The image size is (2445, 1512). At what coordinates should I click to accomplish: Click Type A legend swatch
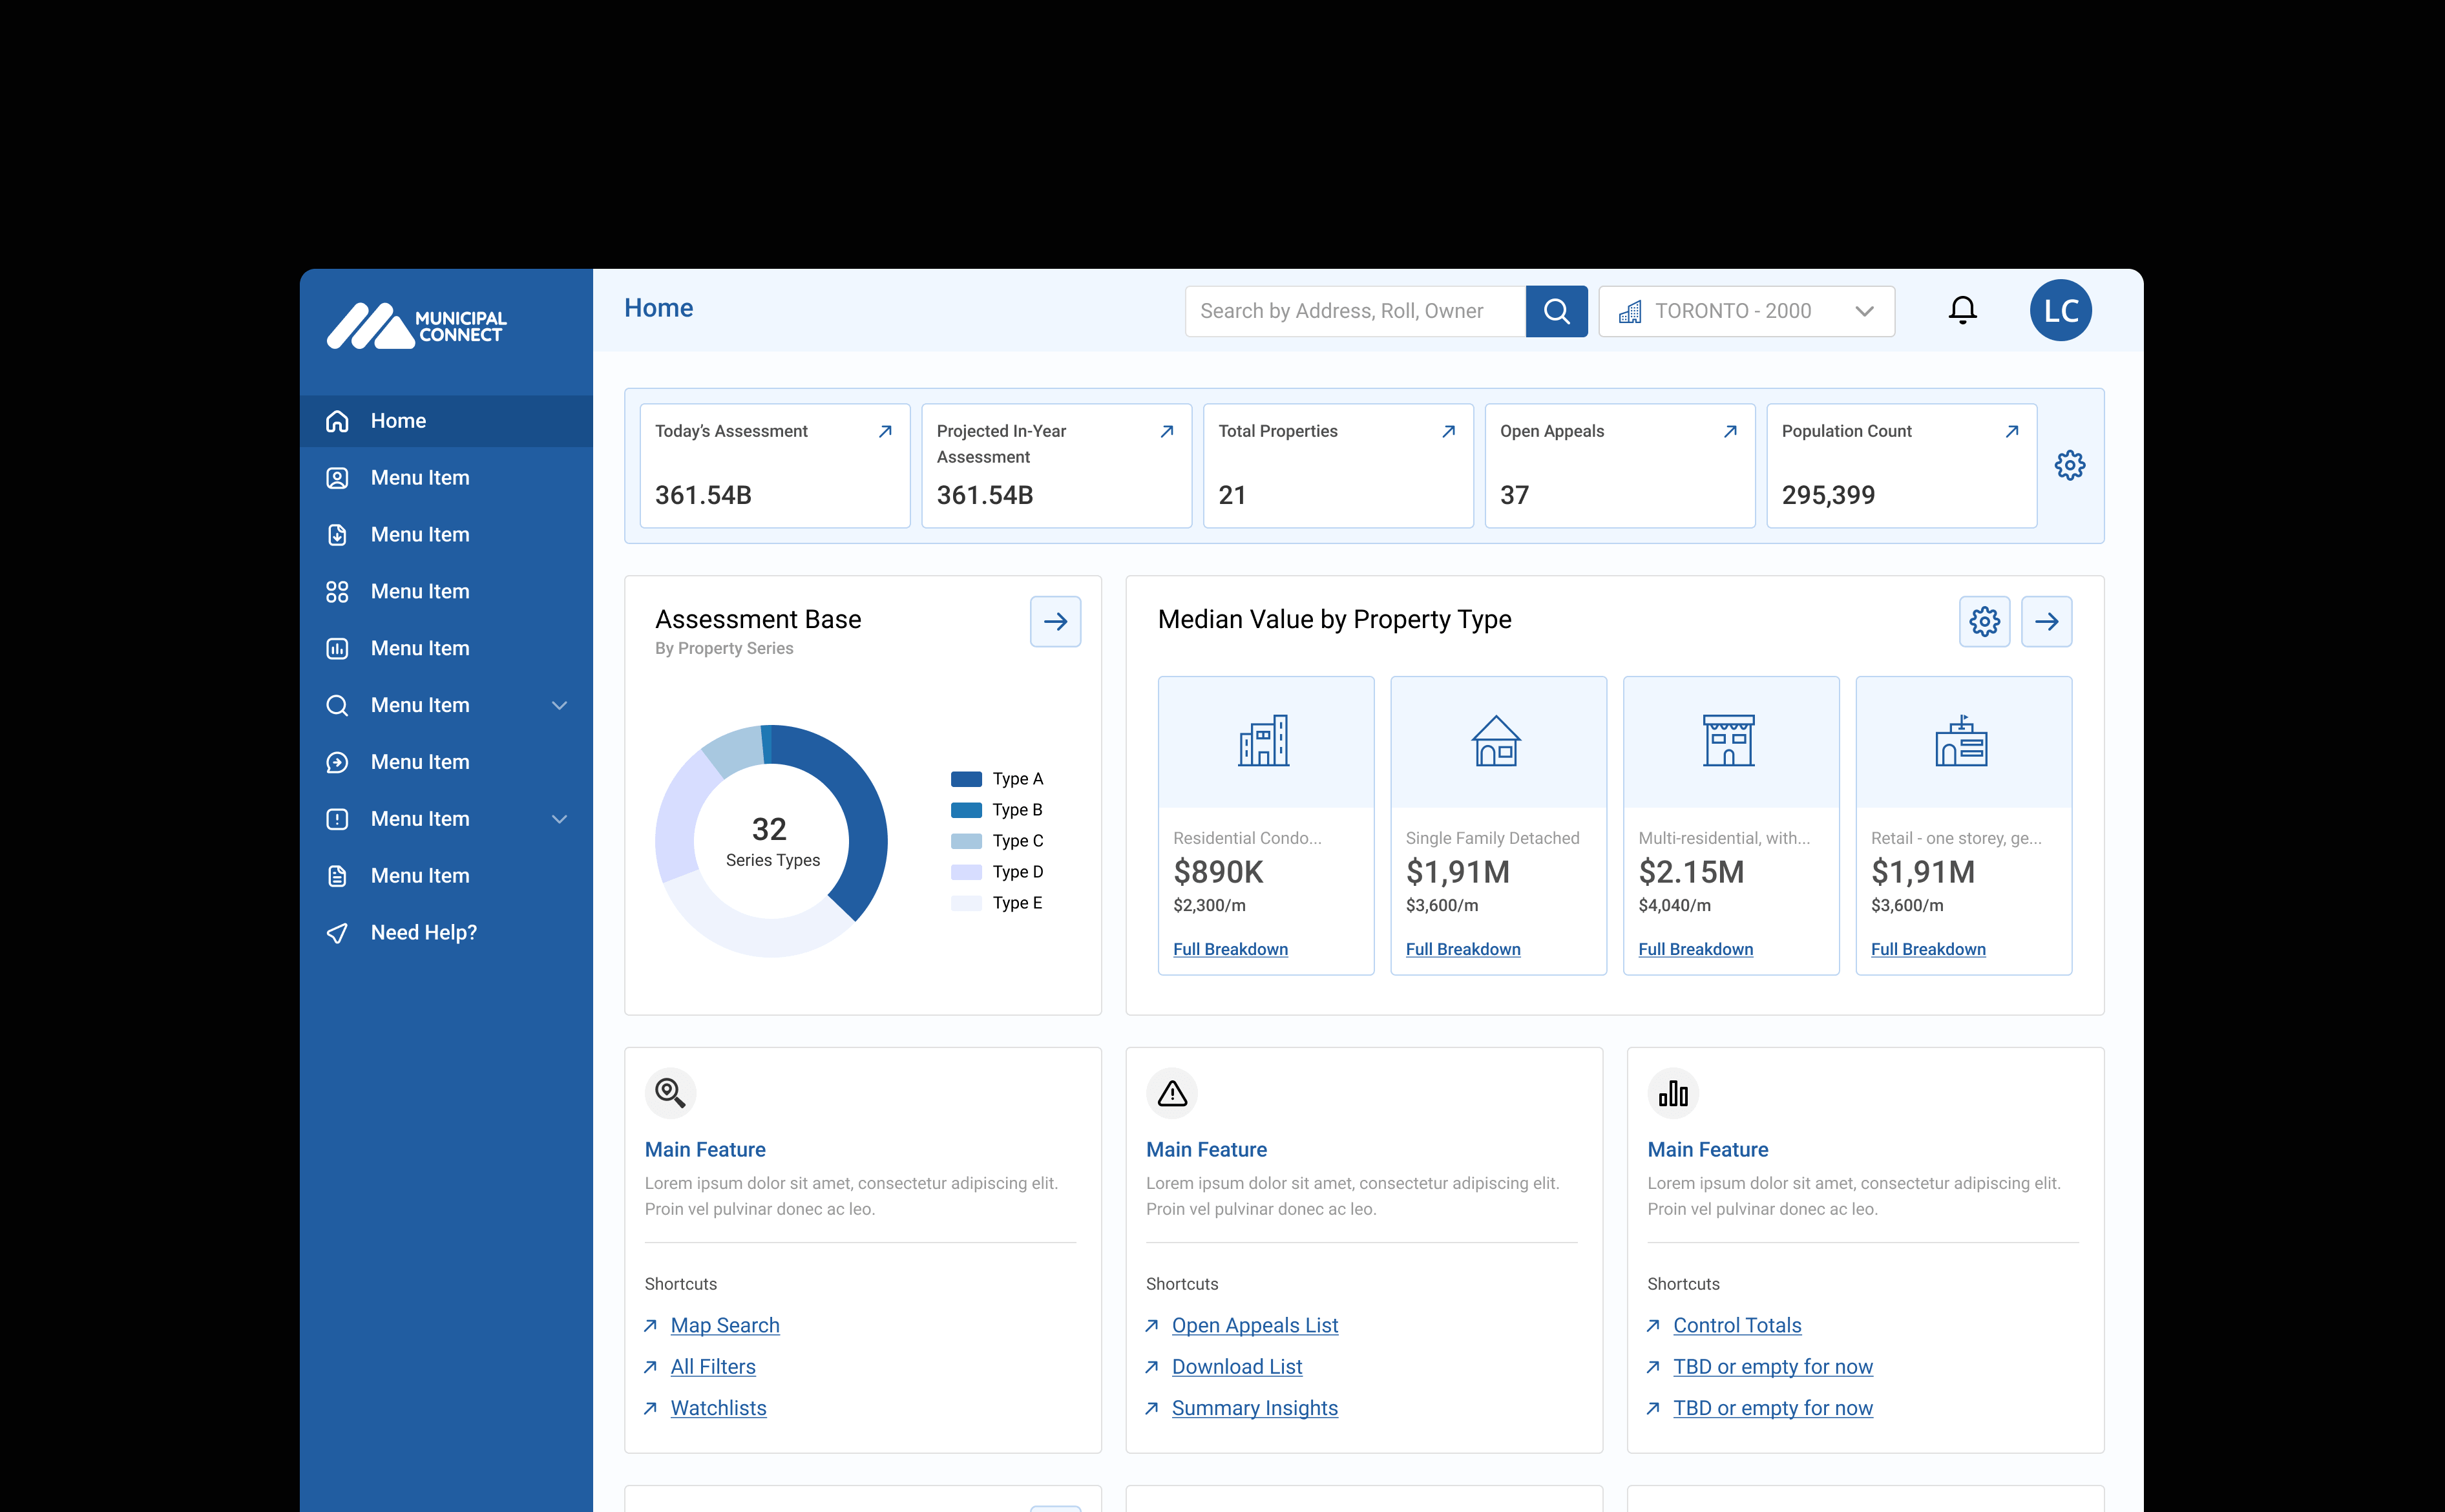pyautogui.click(x=966, y=779)
